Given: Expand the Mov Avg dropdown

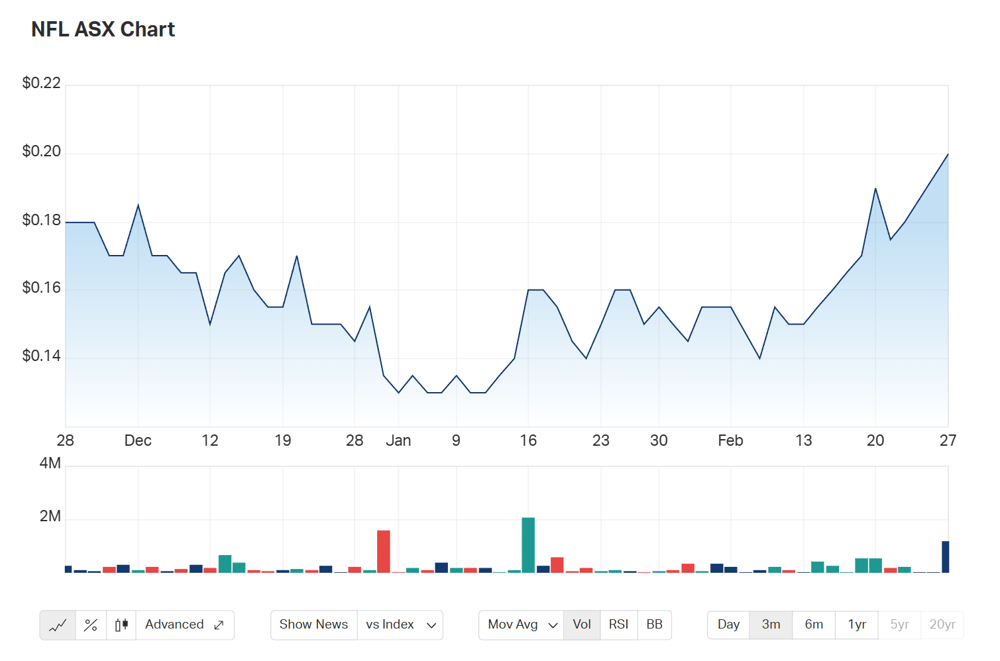Looking at the screenshot, I should click(x=522, y=624).
